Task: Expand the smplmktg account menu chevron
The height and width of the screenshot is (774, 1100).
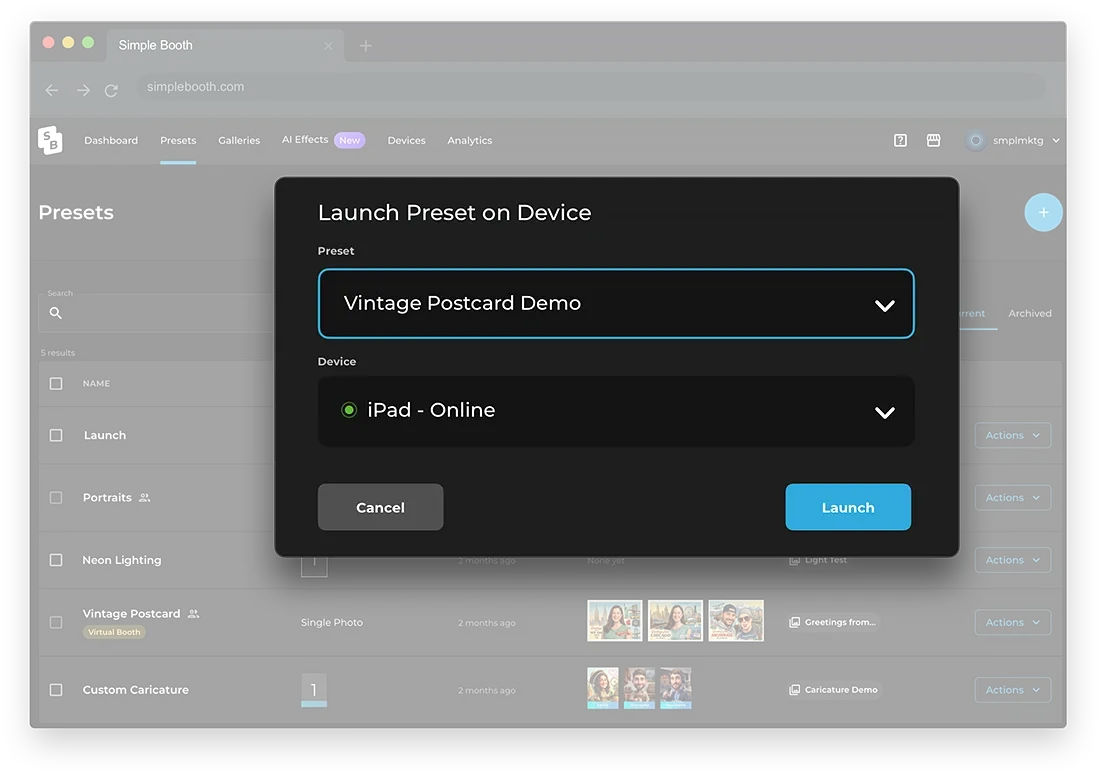Action: (1056, 140)
